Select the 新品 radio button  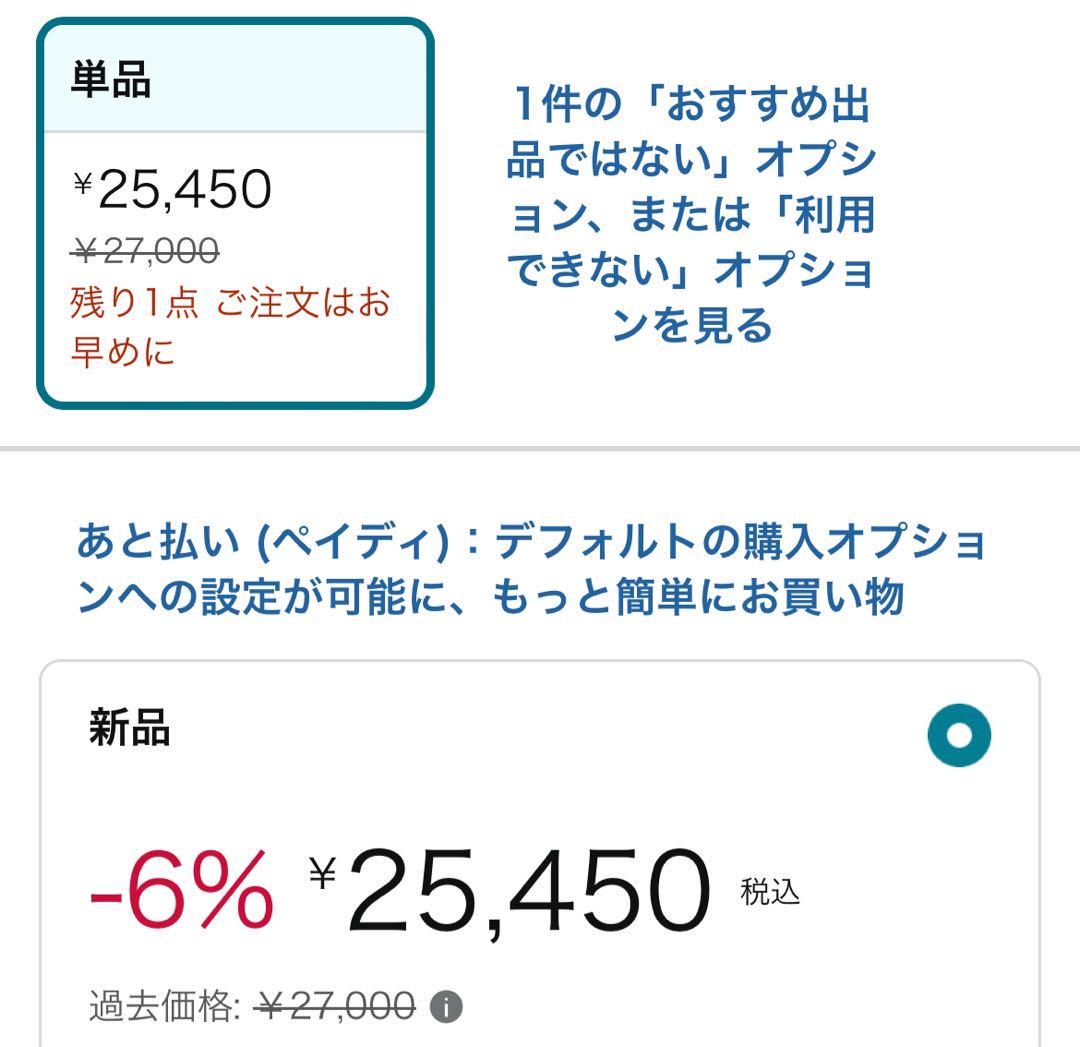959,735
